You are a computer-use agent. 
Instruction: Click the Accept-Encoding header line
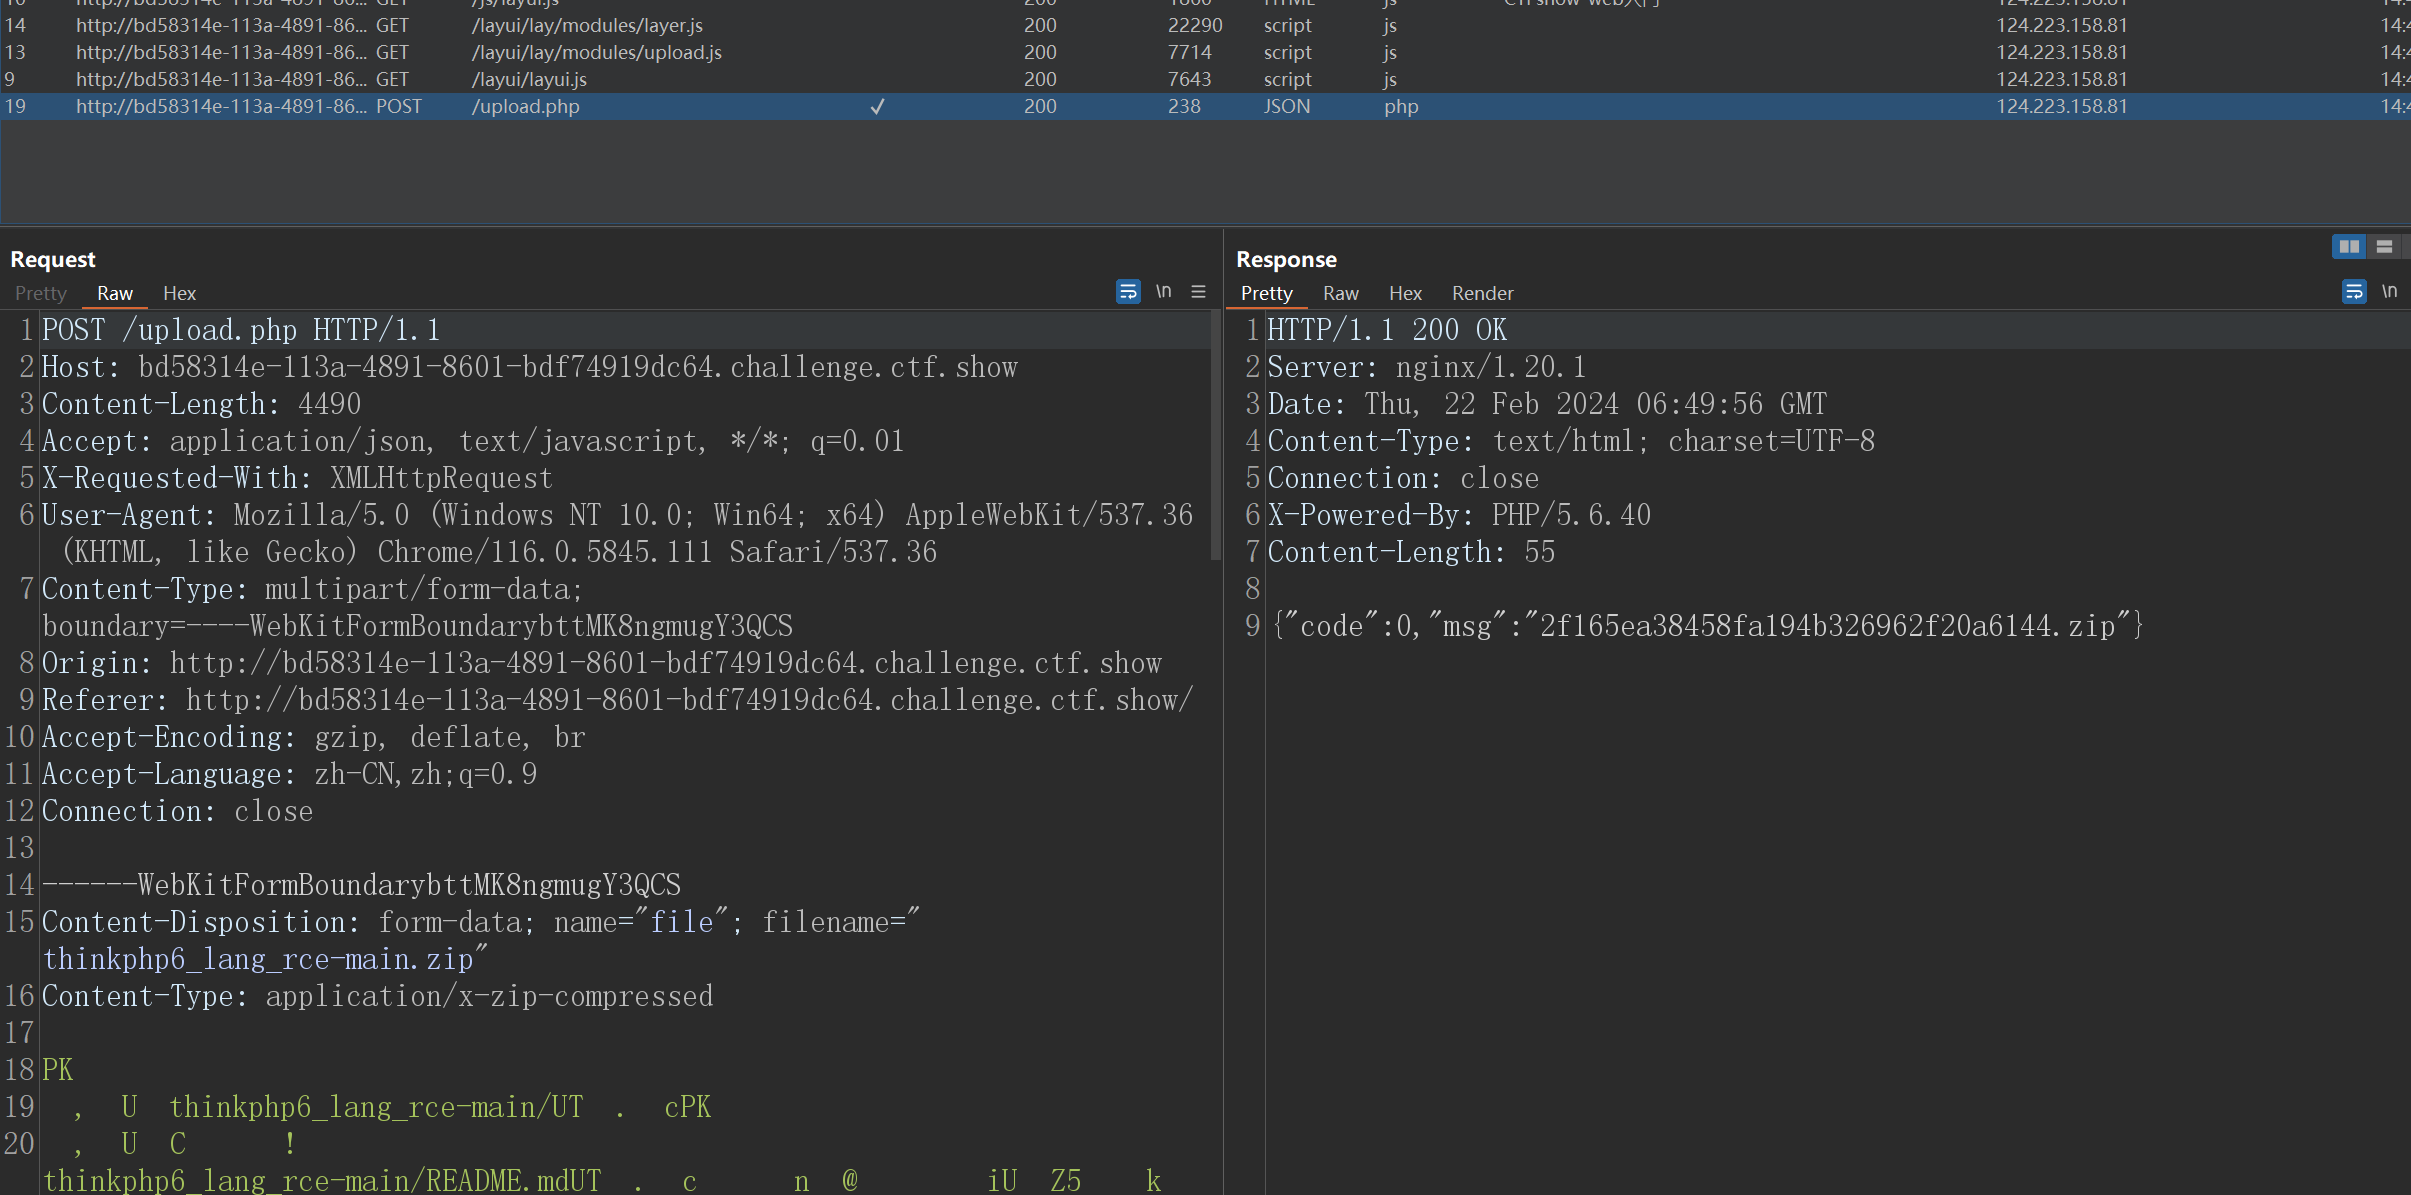click(x=313, y=737)
